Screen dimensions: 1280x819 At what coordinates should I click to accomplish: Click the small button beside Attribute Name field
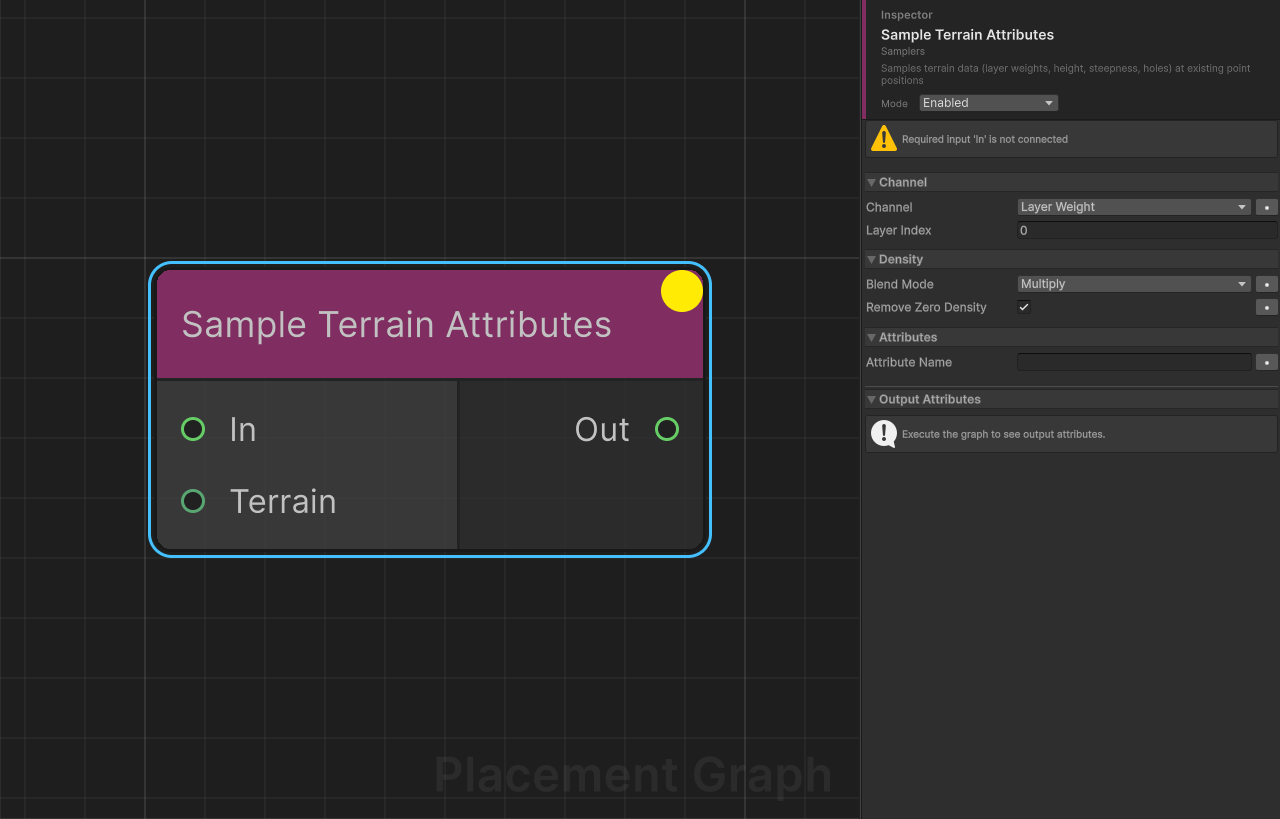click(x=1267, y=362)
